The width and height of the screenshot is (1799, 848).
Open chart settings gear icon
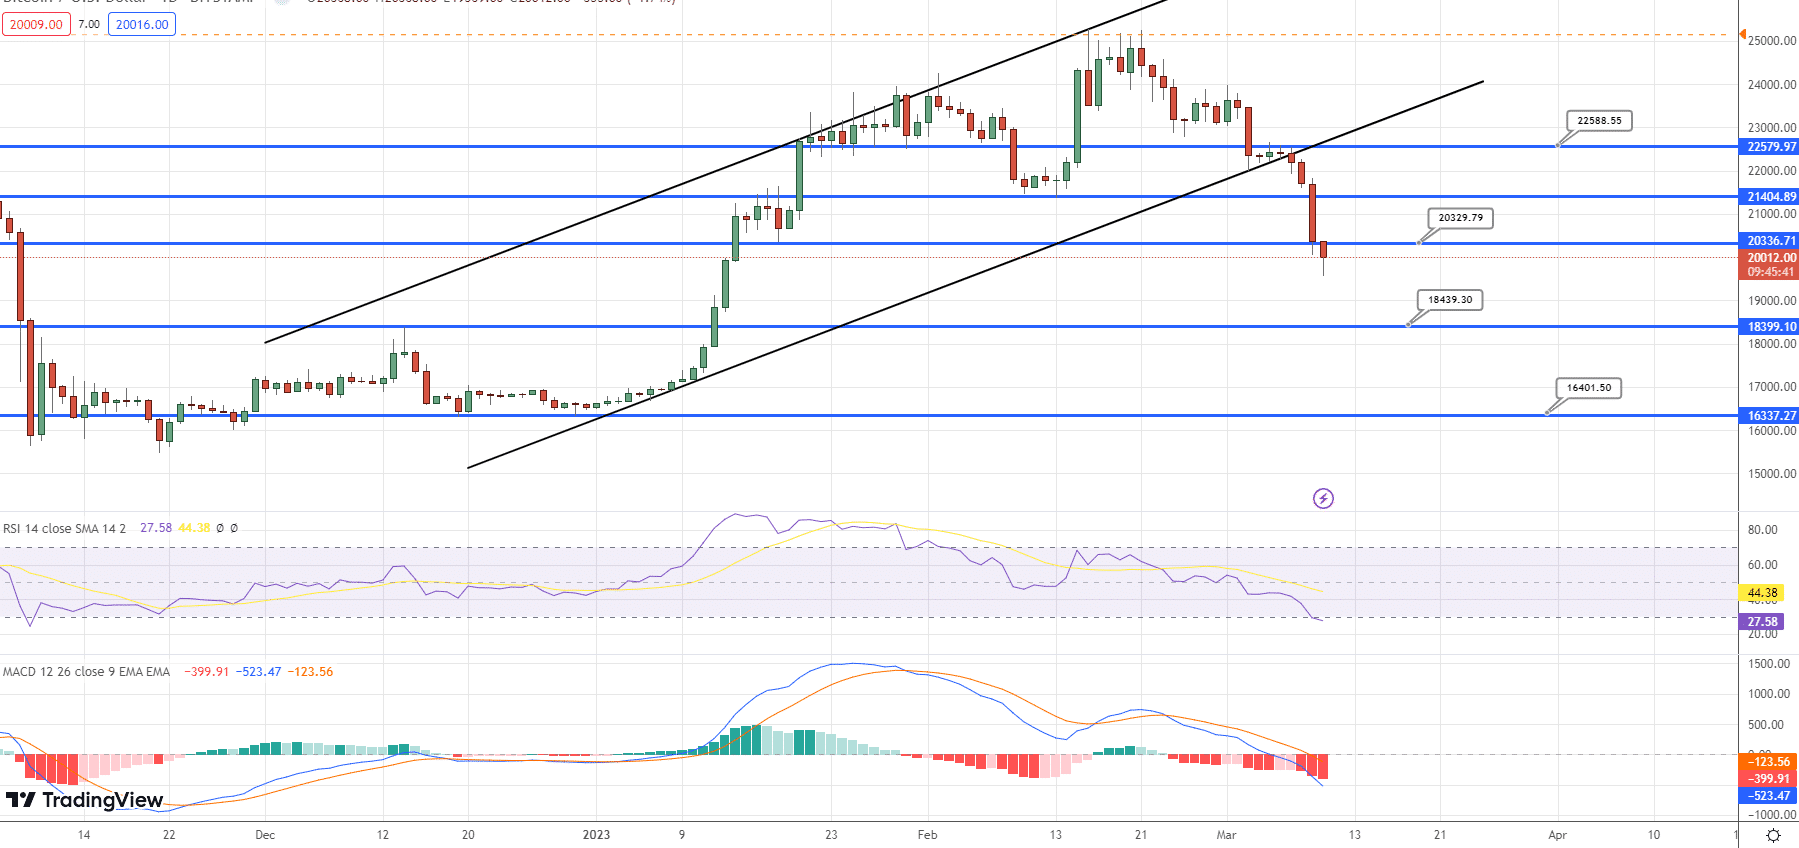pos(1774,835)
